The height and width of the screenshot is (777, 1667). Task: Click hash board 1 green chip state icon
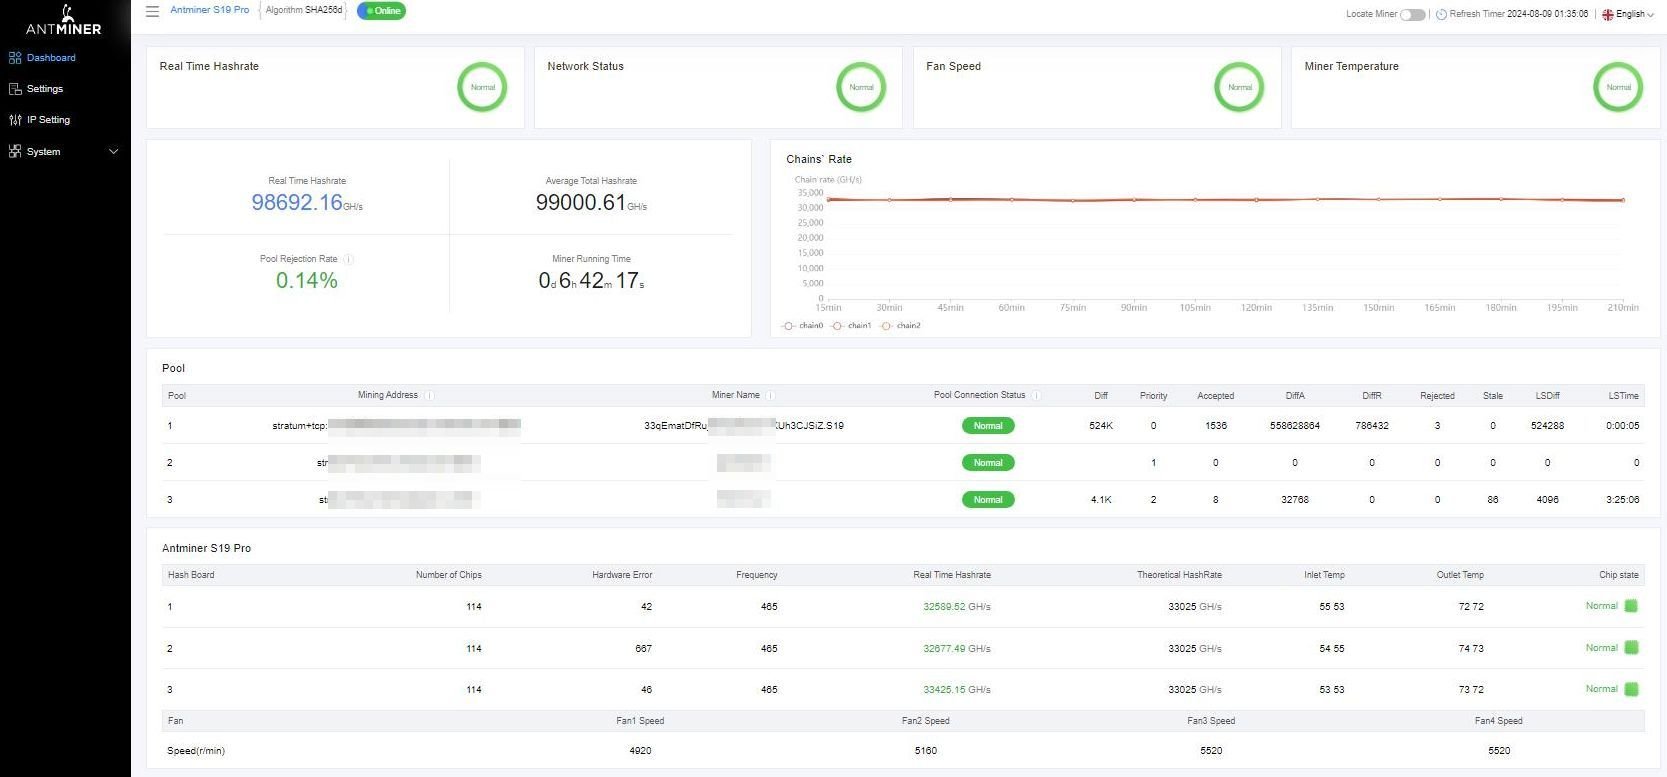[x=1631, y=606]
